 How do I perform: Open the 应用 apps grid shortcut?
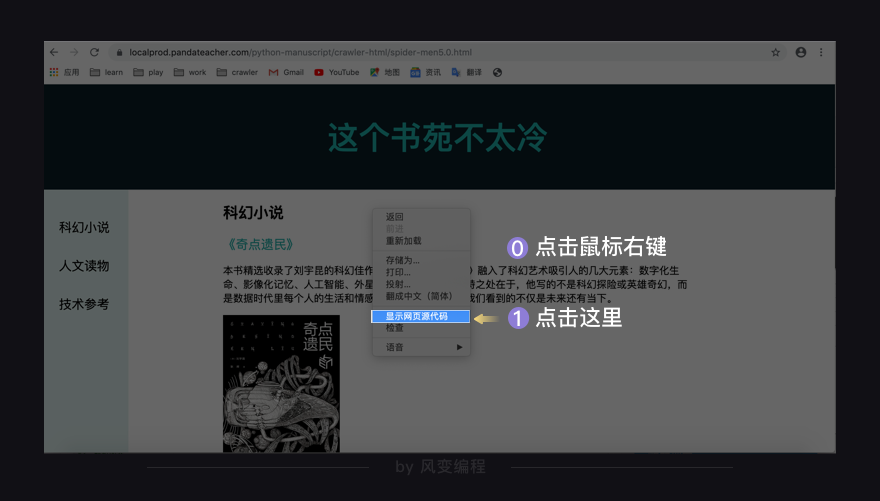[x=64, y=72]
